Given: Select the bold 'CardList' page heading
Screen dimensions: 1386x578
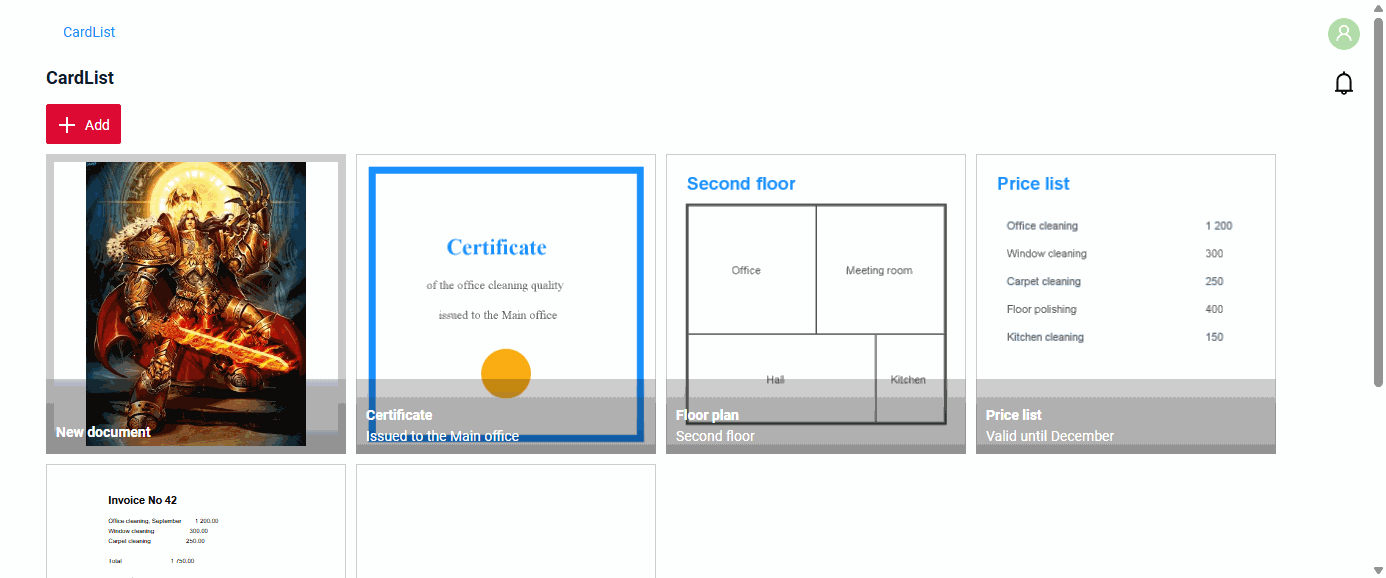Looking at the screenshot, I should click(x=80, y=78).
